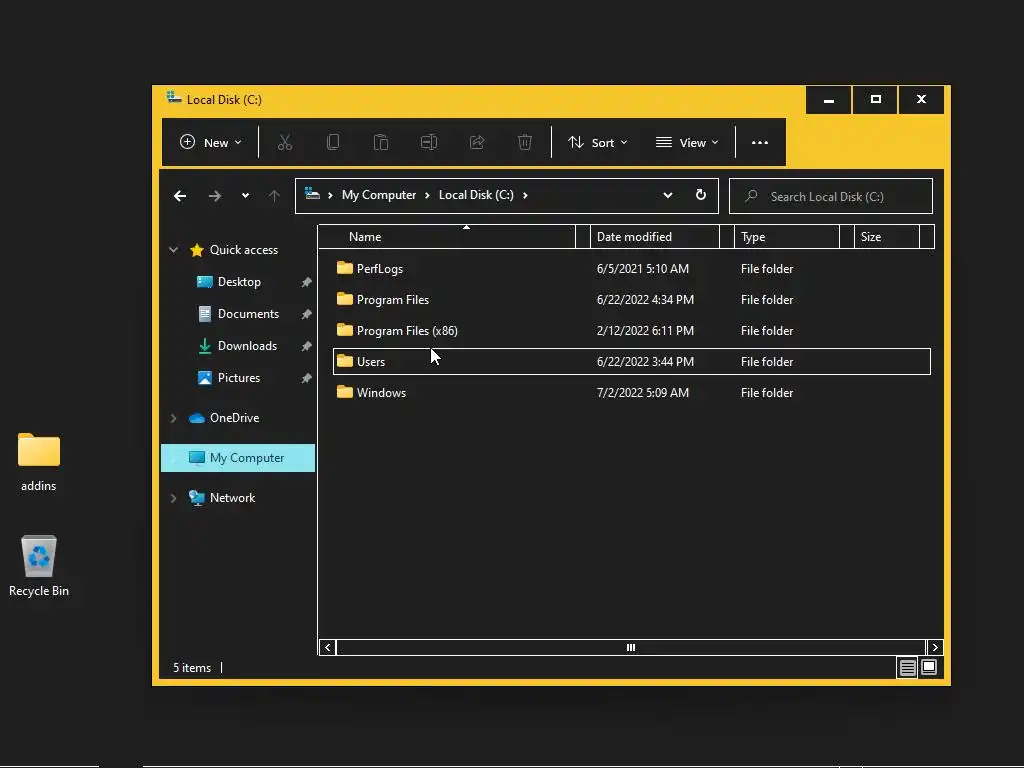Image resolution: width=1024 pixels, height=768 pixels.
Task: Click pin icon next to Documents
Action: 306,314
